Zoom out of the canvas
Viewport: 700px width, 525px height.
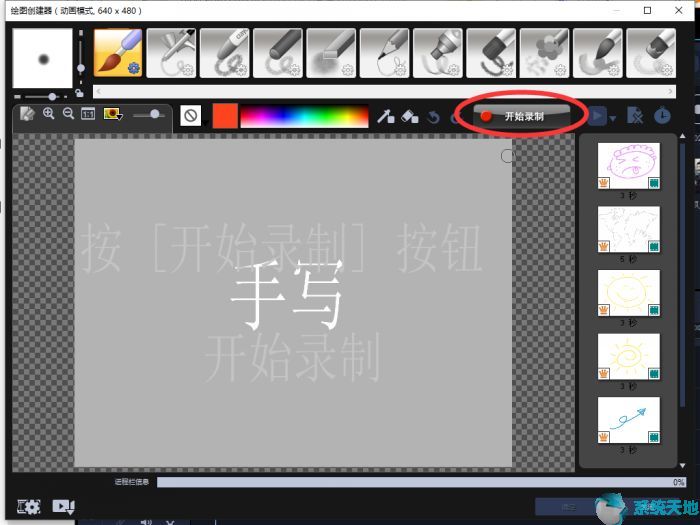(x=68, y=113)
